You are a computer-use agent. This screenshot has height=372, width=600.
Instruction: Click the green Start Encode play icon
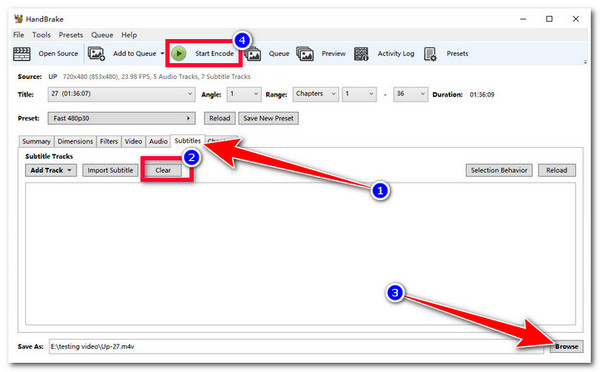[x=179, y=54]
